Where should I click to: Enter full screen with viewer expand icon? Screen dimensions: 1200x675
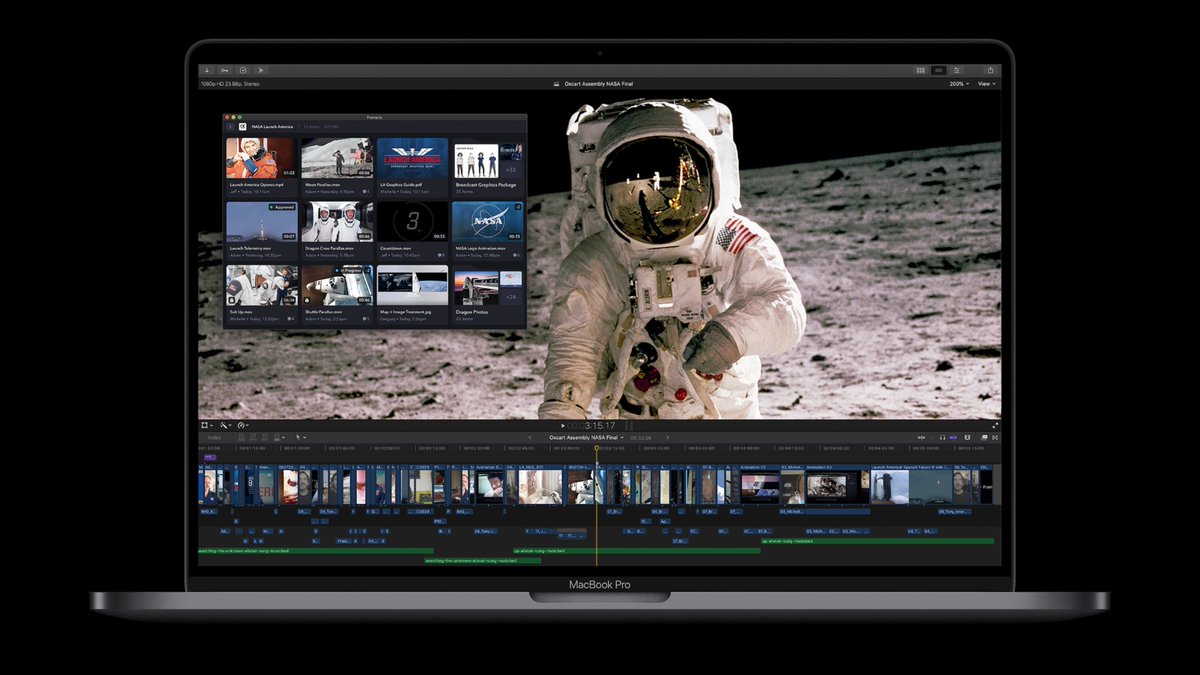tap(995, 425)
